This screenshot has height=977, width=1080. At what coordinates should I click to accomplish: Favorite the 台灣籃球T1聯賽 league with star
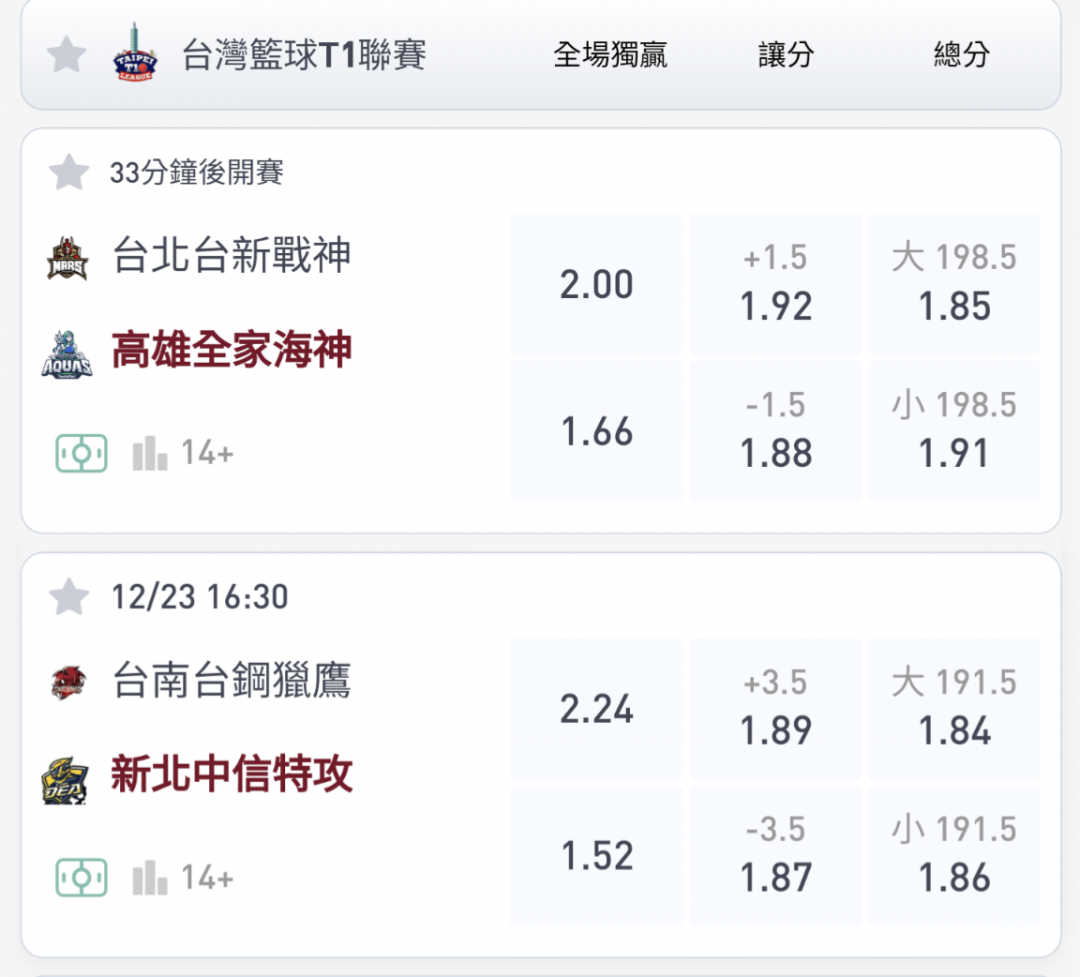tap(67, 55)
